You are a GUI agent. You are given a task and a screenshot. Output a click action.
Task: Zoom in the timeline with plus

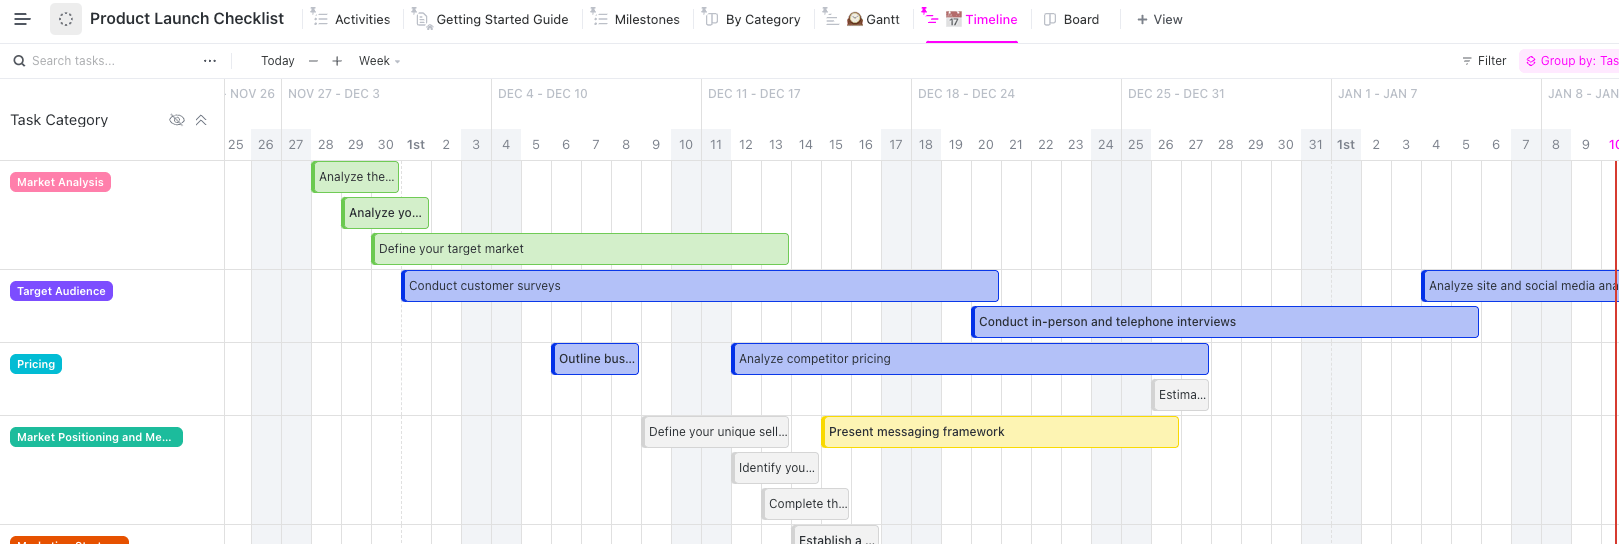coord(337,61)
